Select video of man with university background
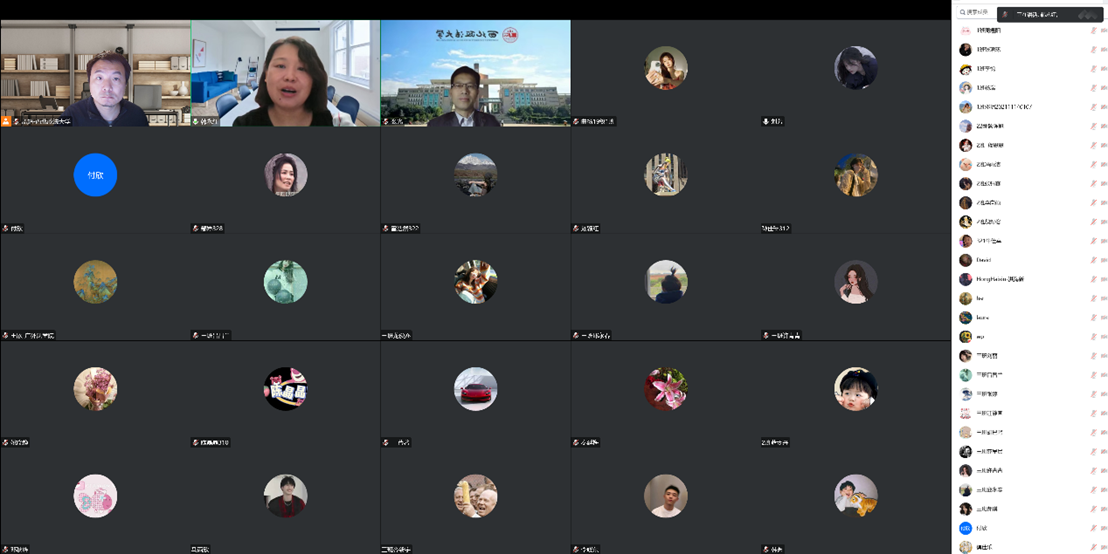The image size is (1108, 554). (475, 73)
